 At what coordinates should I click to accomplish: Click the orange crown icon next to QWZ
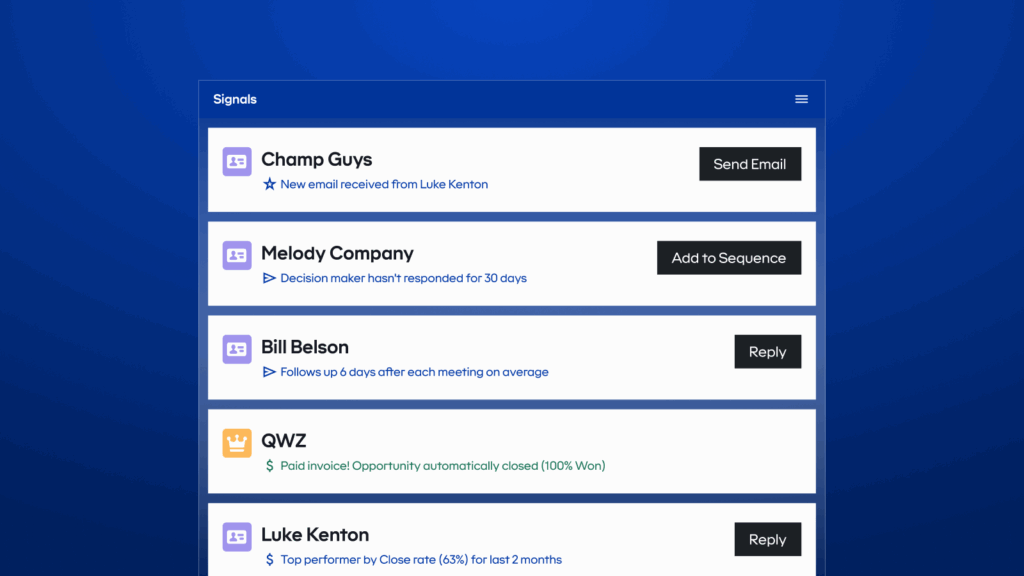(236, 443)
